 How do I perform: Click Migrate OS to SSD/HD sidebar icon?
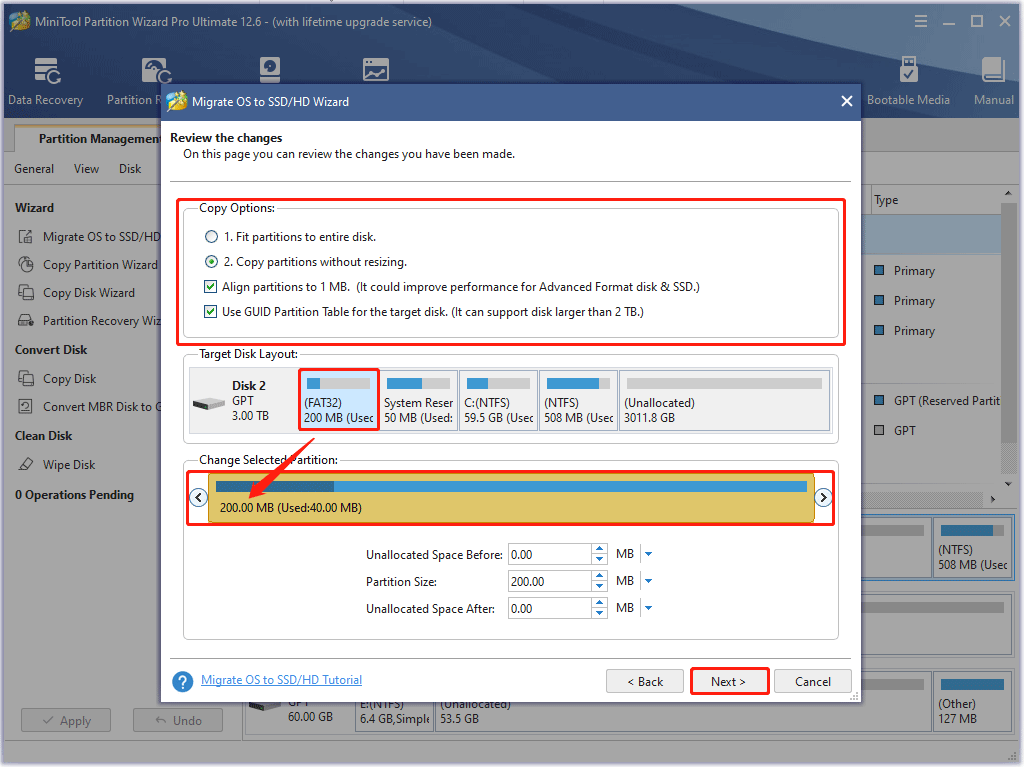click(26, 237)
